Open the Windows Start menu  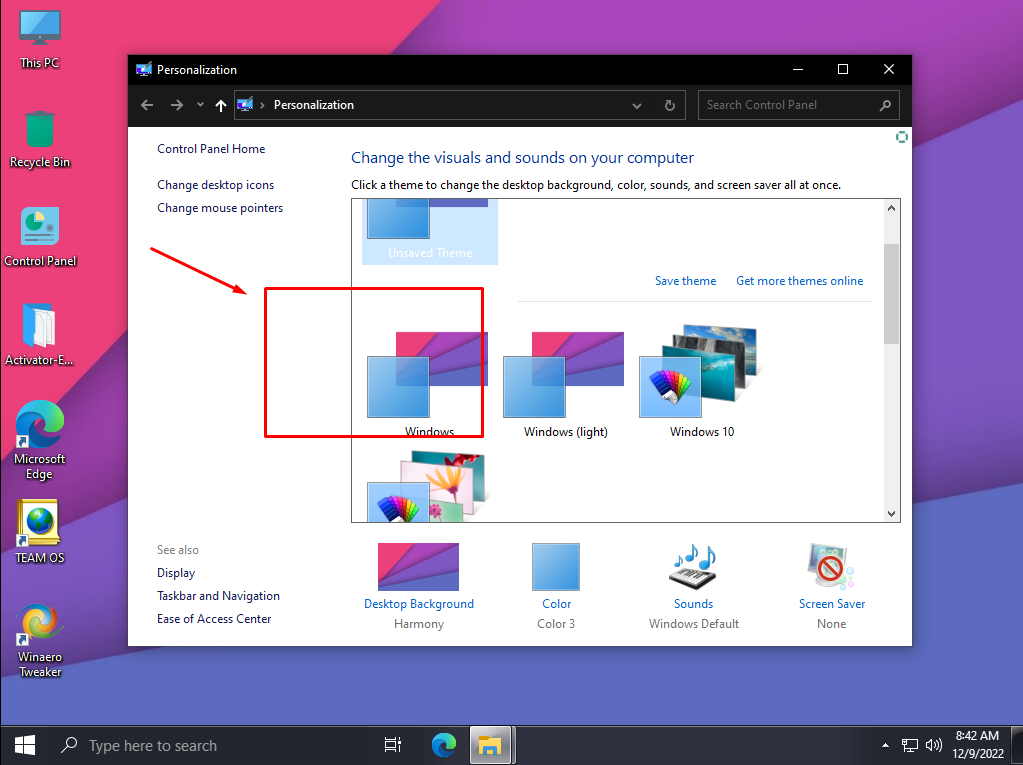coord(24,745)
